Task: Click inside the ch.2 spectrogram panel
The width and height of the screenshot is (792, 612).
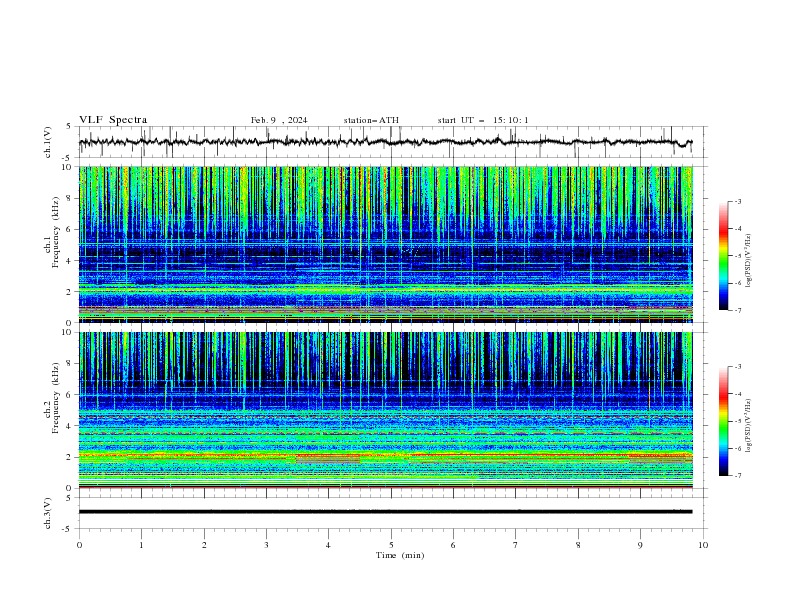Action: [x=386, y=410]
